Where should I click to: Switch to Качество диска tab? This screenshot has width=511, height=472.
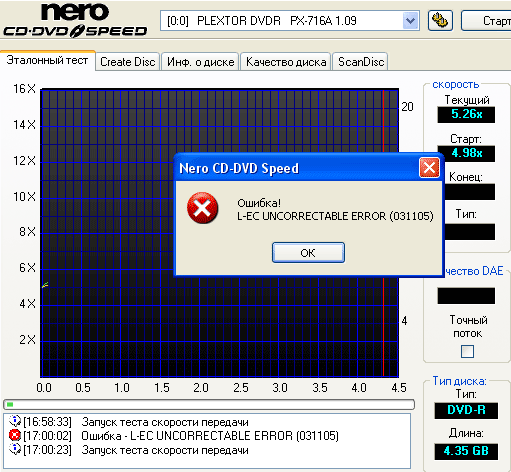pos(286,62)
